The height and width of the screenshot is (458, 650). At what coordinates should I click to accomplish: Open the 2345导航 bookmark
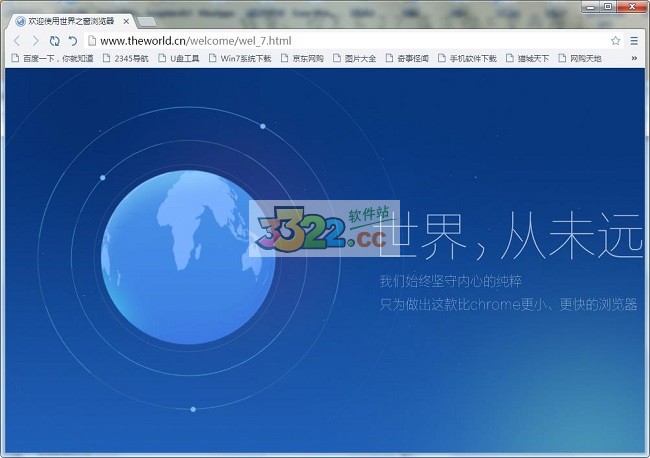coord(126,58)
